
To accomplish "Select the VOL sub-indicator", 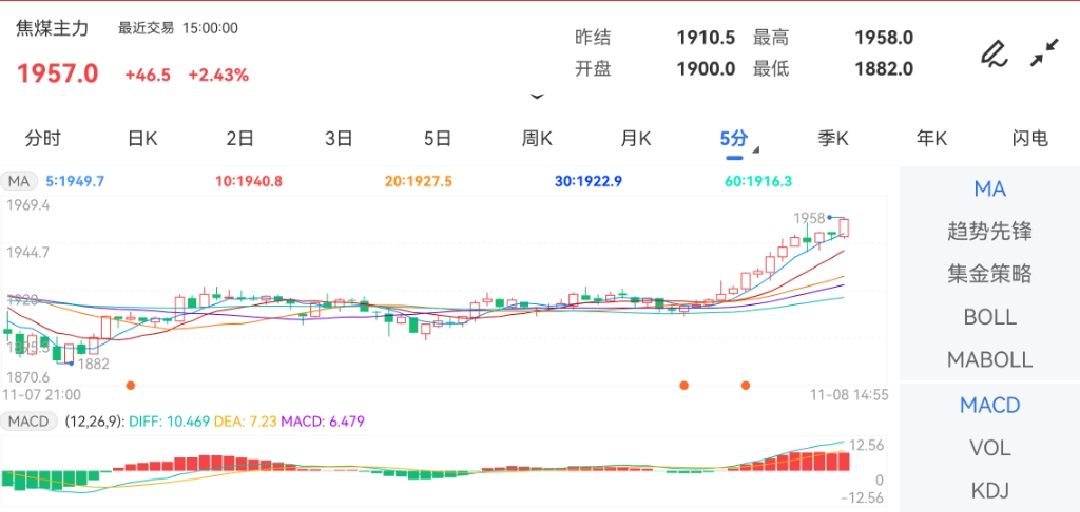I will (990, 448).
